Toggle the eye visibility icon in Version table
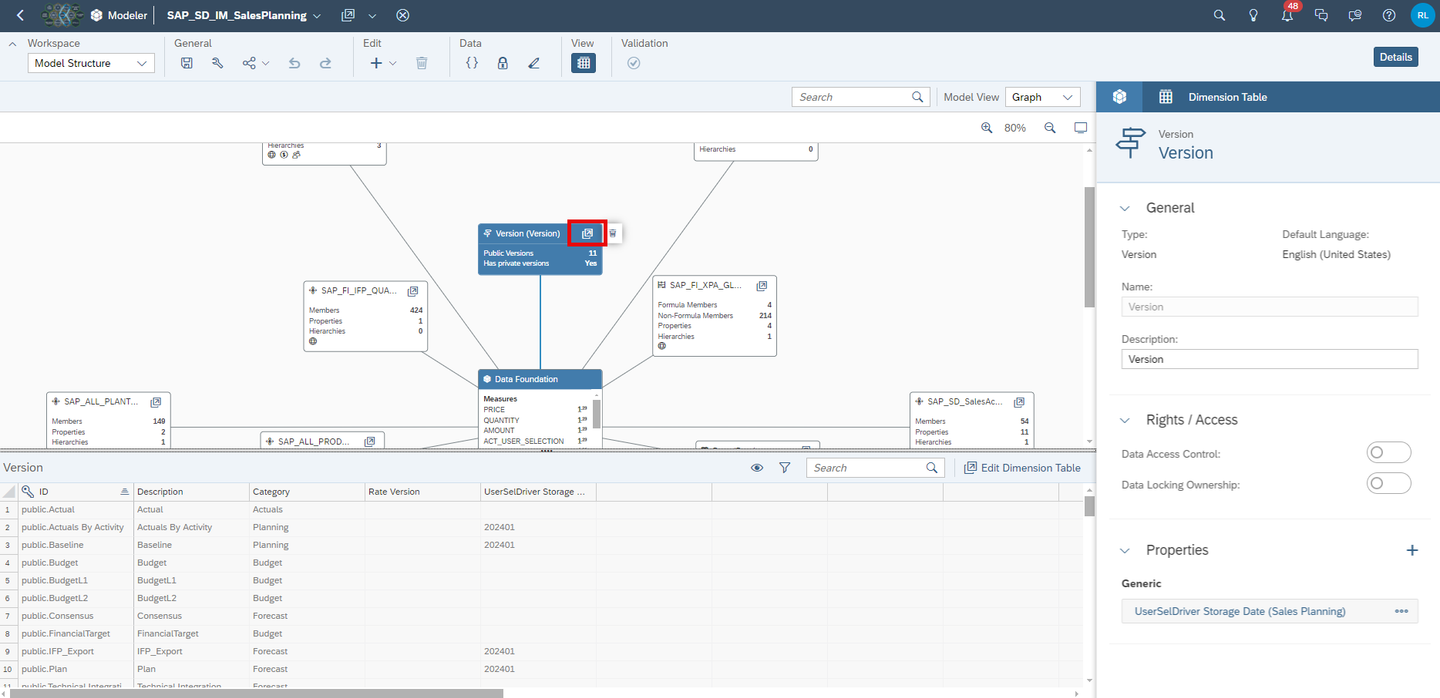The width and height of the screenshot is (1440, 698). [x=757, y=468]
